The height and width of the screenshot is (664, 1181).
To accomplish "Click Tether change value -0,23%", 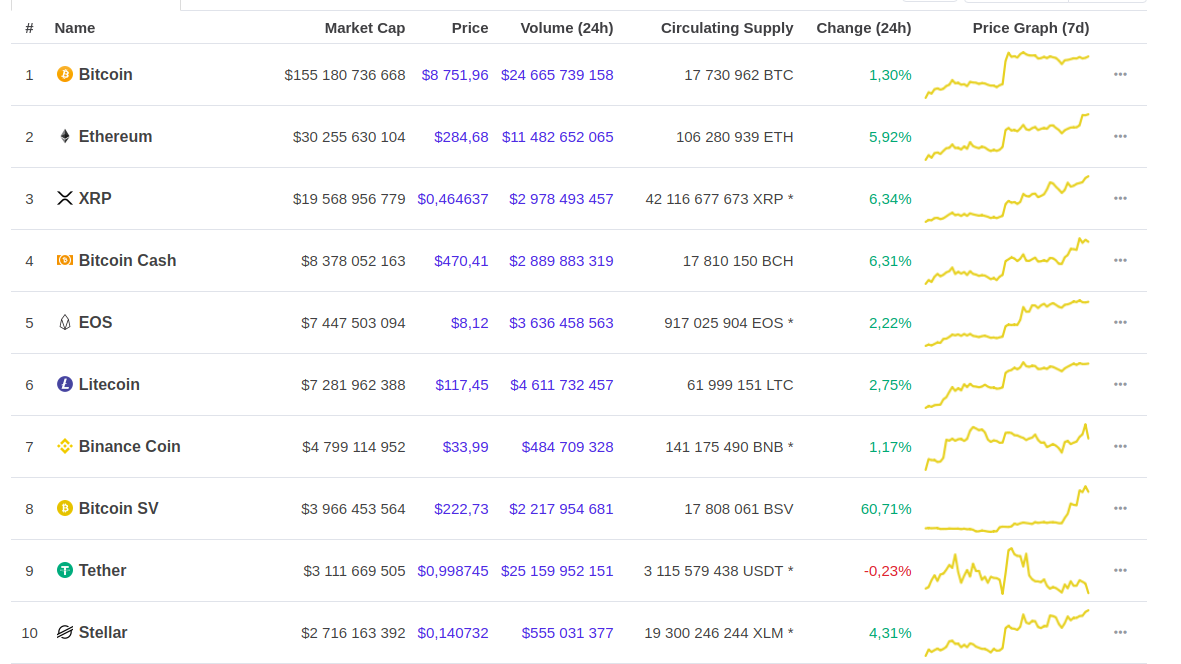I will coord(887,571).
